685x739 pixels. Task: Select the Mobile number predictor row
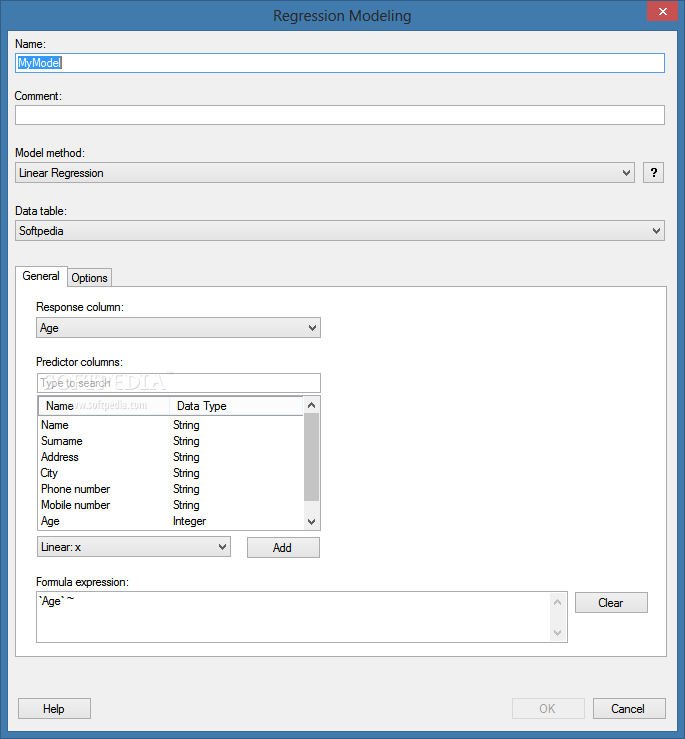(171, 505)
